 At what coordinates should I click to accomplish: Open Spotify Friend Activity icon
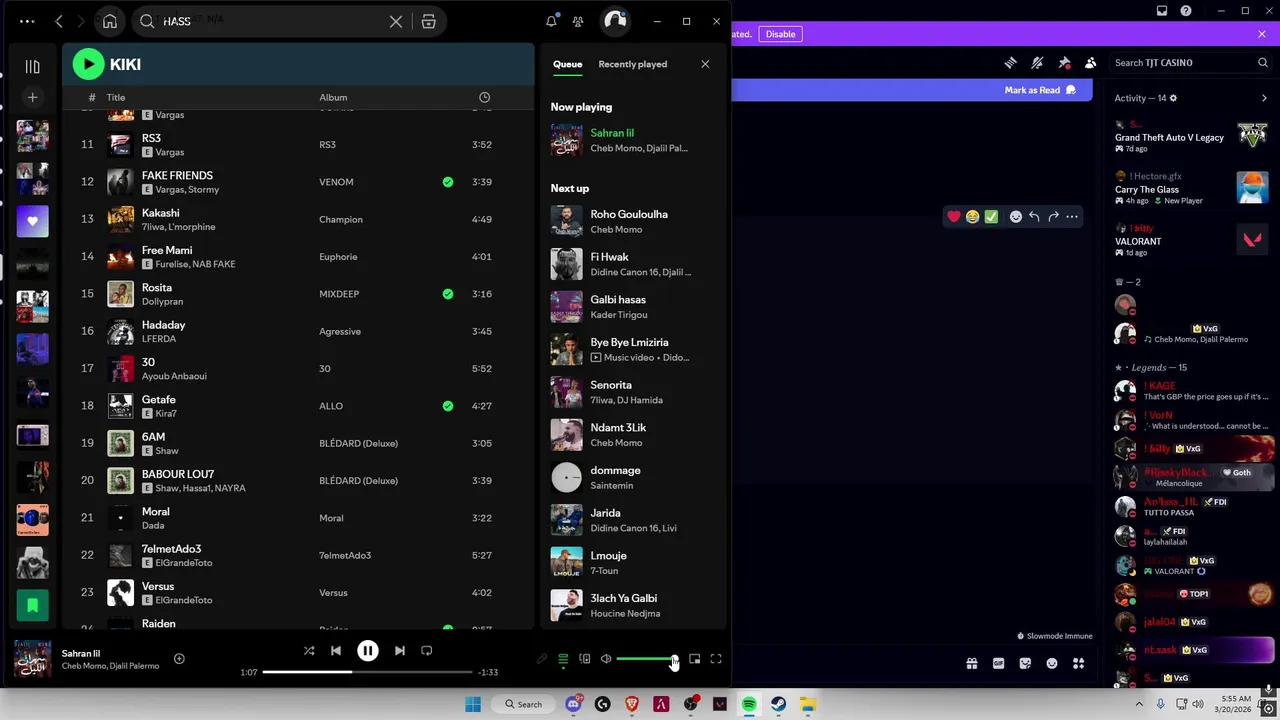[x=578, y=21]
